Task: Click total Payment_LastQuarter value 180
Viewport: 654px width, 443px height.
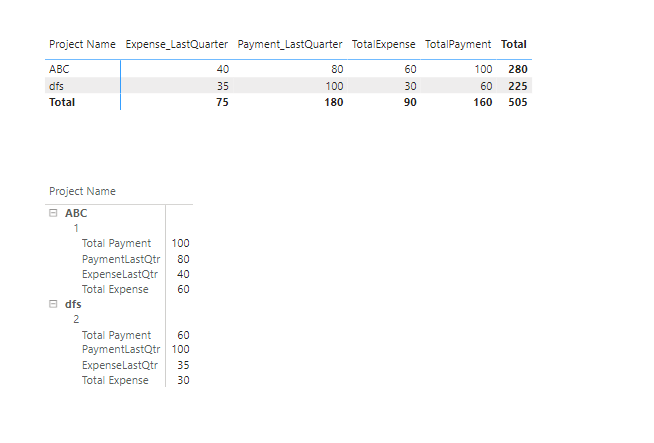Action: [334, 102]
